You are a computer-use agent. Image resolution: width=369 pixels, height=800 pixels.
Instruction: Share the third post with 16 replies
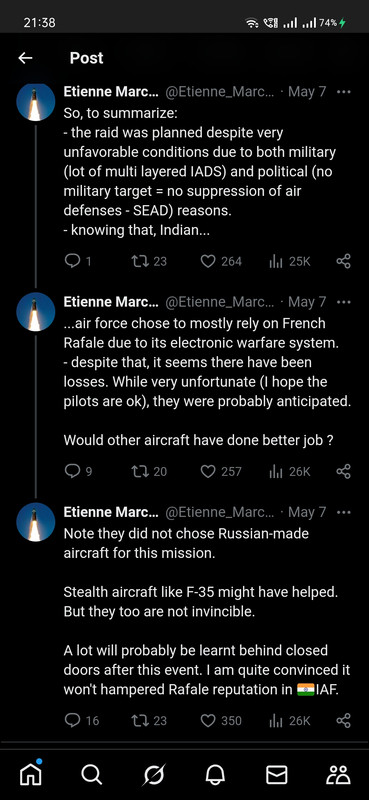click(343, 720)
